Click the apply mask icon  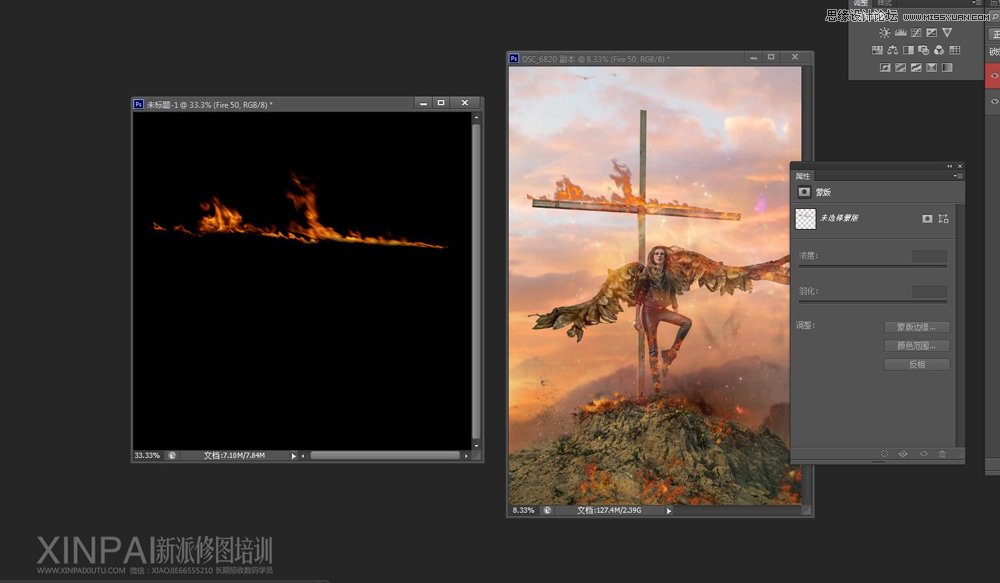click(903, 454)
